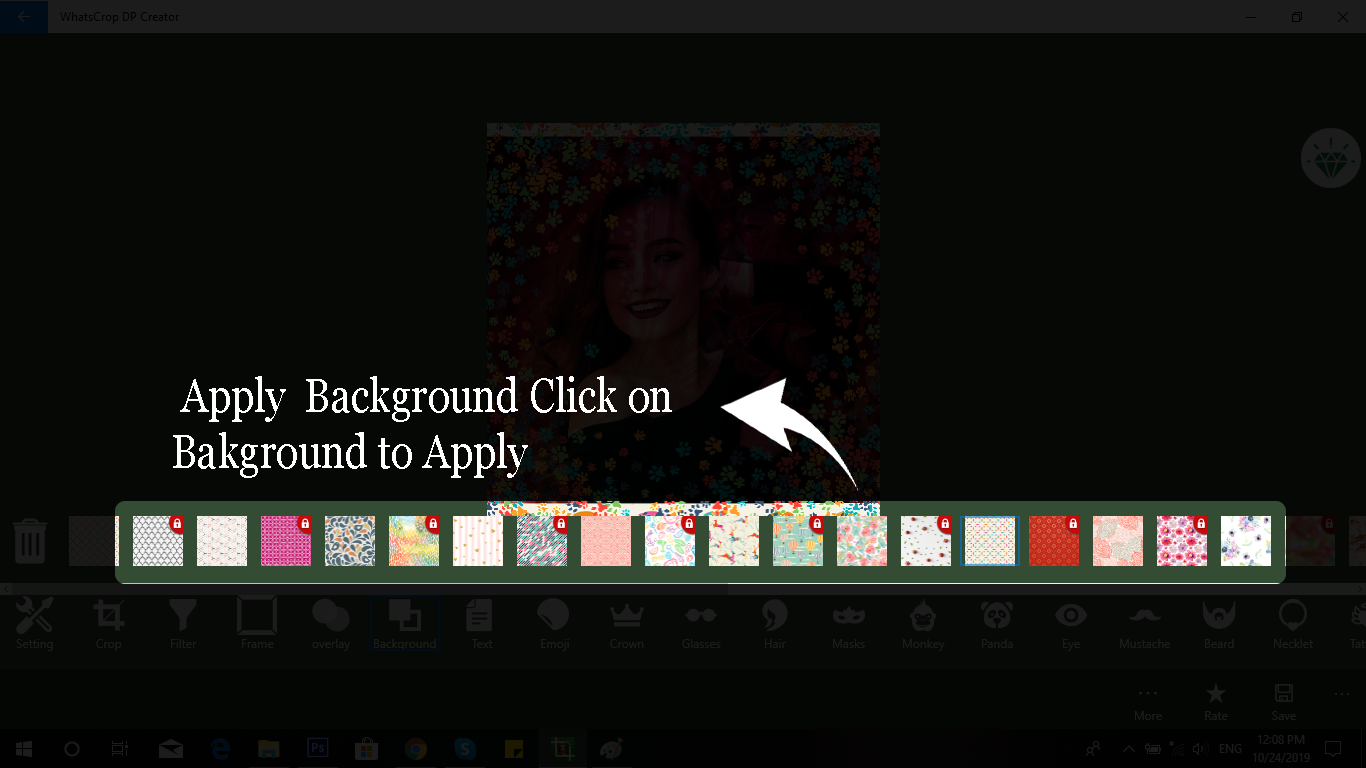Go back with the arrow icon
Viewport: 1366px width, 768px height.
[x=24, y=17]
